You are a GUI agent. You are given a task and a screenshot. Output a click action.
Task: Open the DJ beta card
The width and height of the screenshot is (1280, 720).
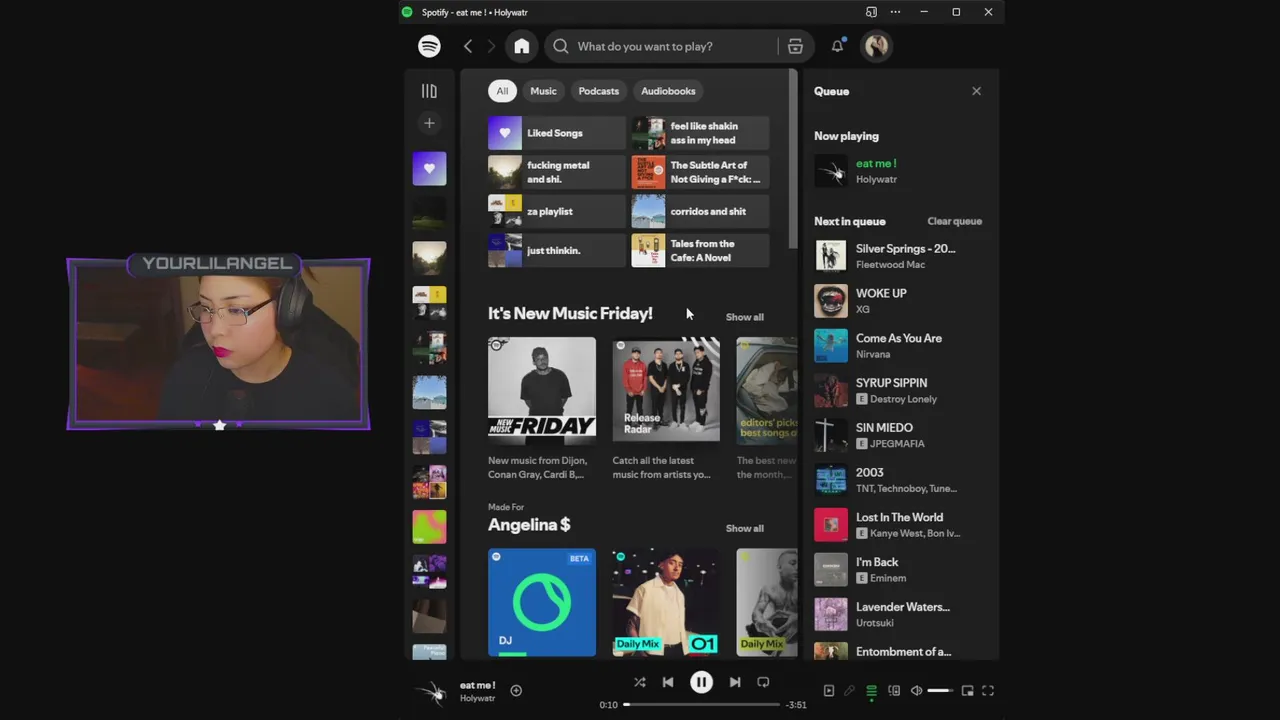[x=542, y=602]
